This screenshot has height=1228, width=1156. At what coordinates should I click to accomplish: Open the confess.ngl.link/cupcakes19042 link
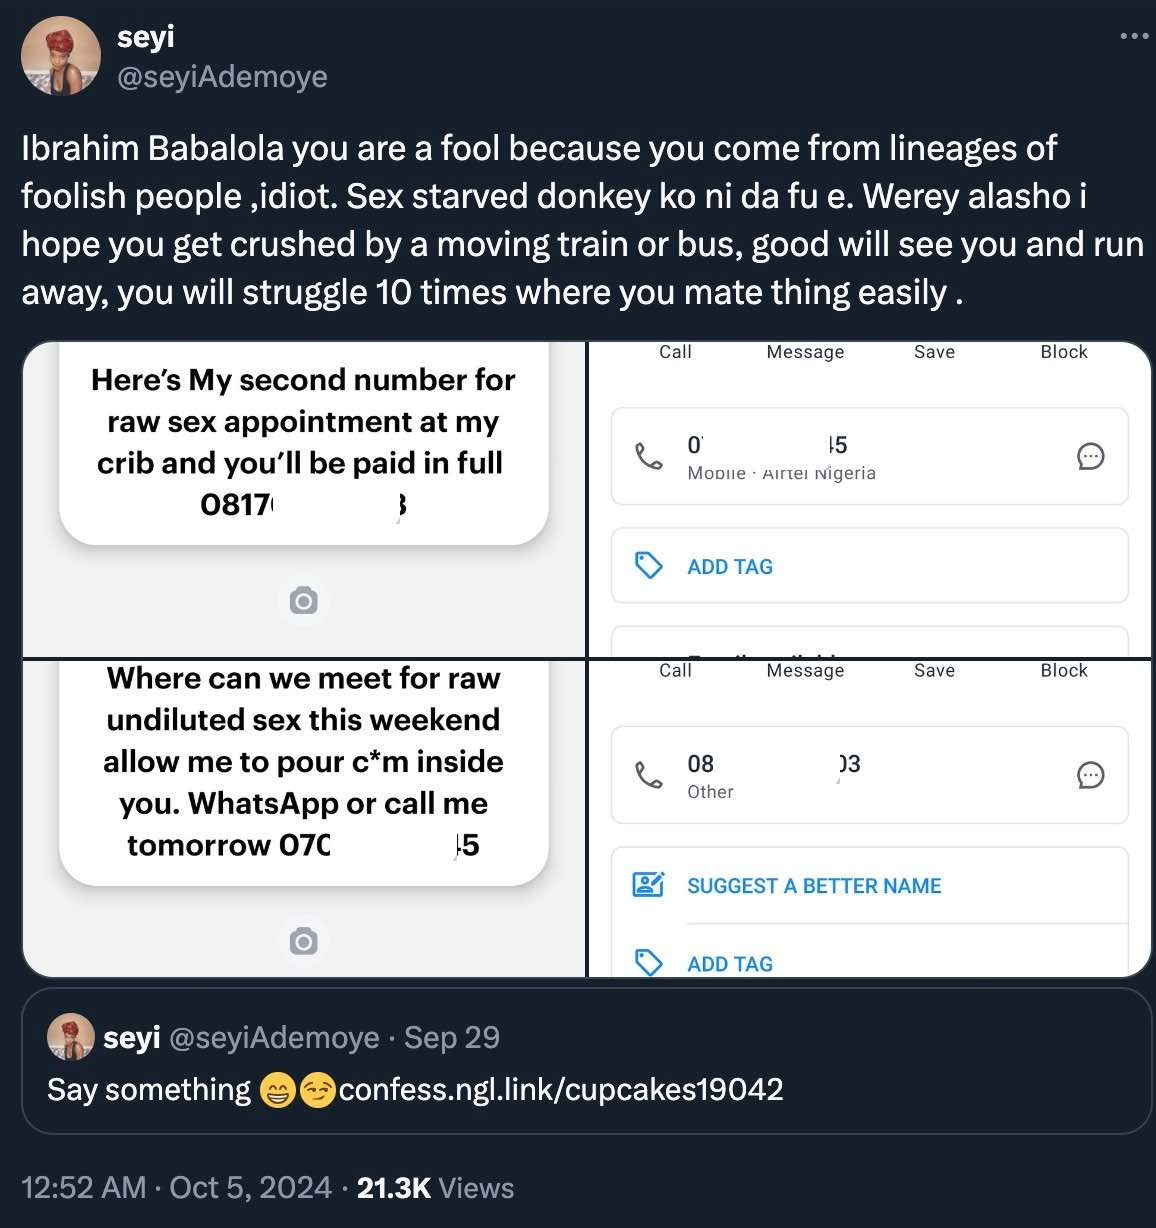pos(560,1089)
